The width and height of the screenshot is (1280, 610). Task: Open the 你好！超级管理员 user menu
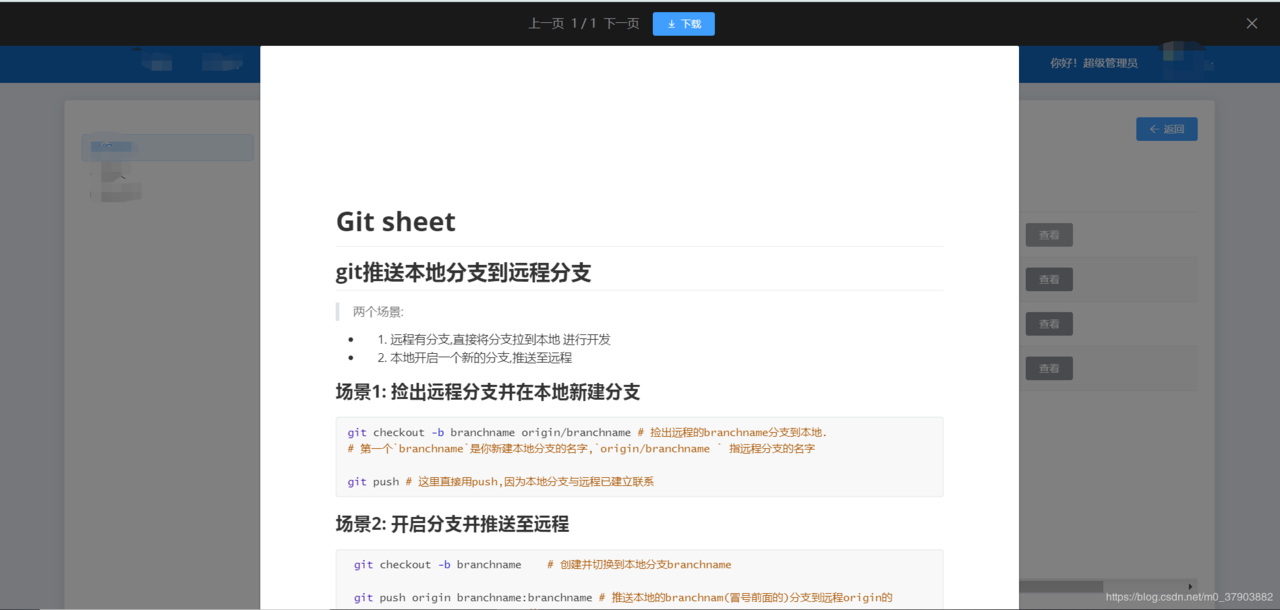[1093, 63]
